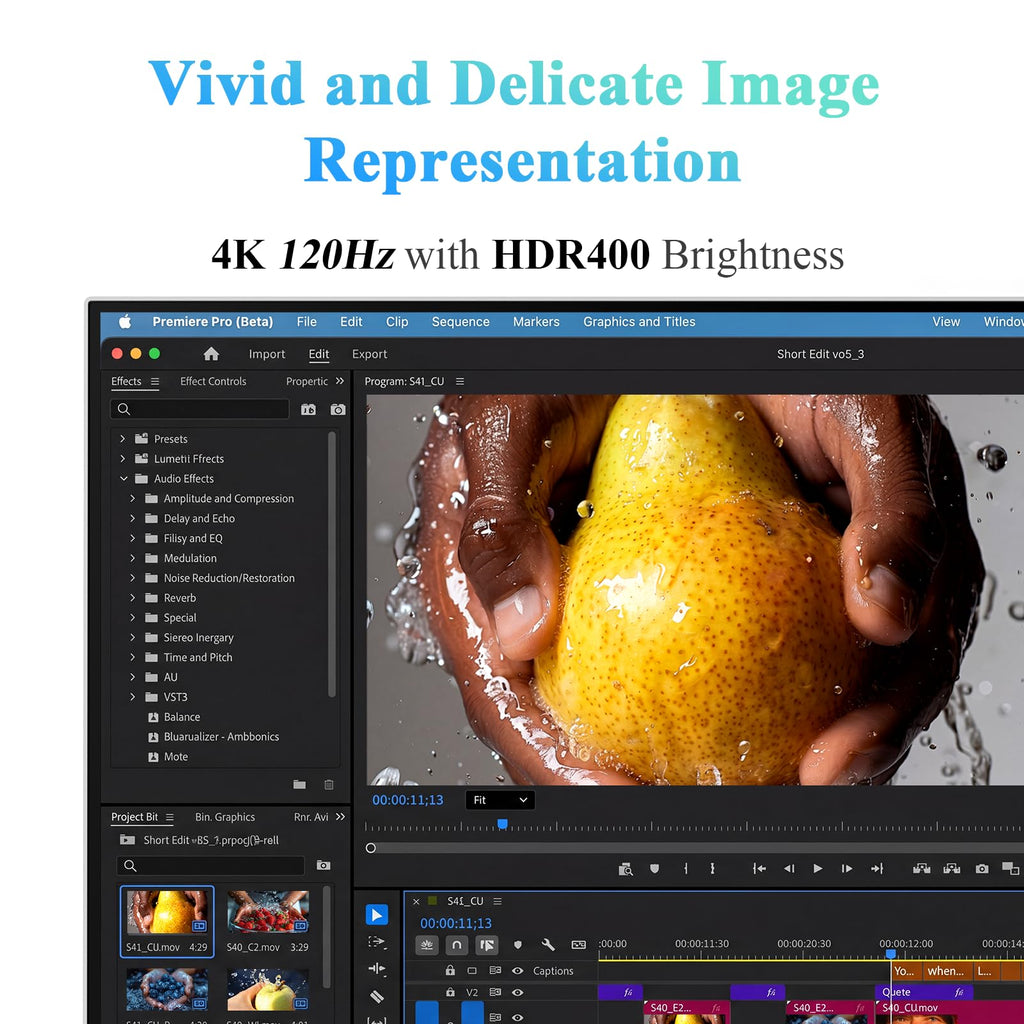Image resolution: width=1024 pixels, height=1024 pixels.
Task: Click the Project panel search field
Action: [210, 866]
